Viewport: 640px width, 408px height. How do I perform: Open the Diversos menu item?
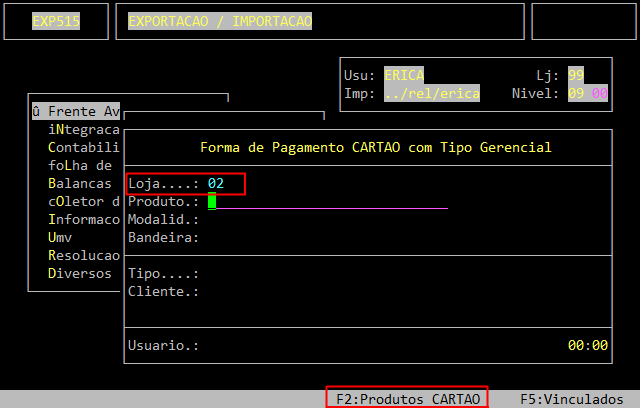tap(80, 273)
